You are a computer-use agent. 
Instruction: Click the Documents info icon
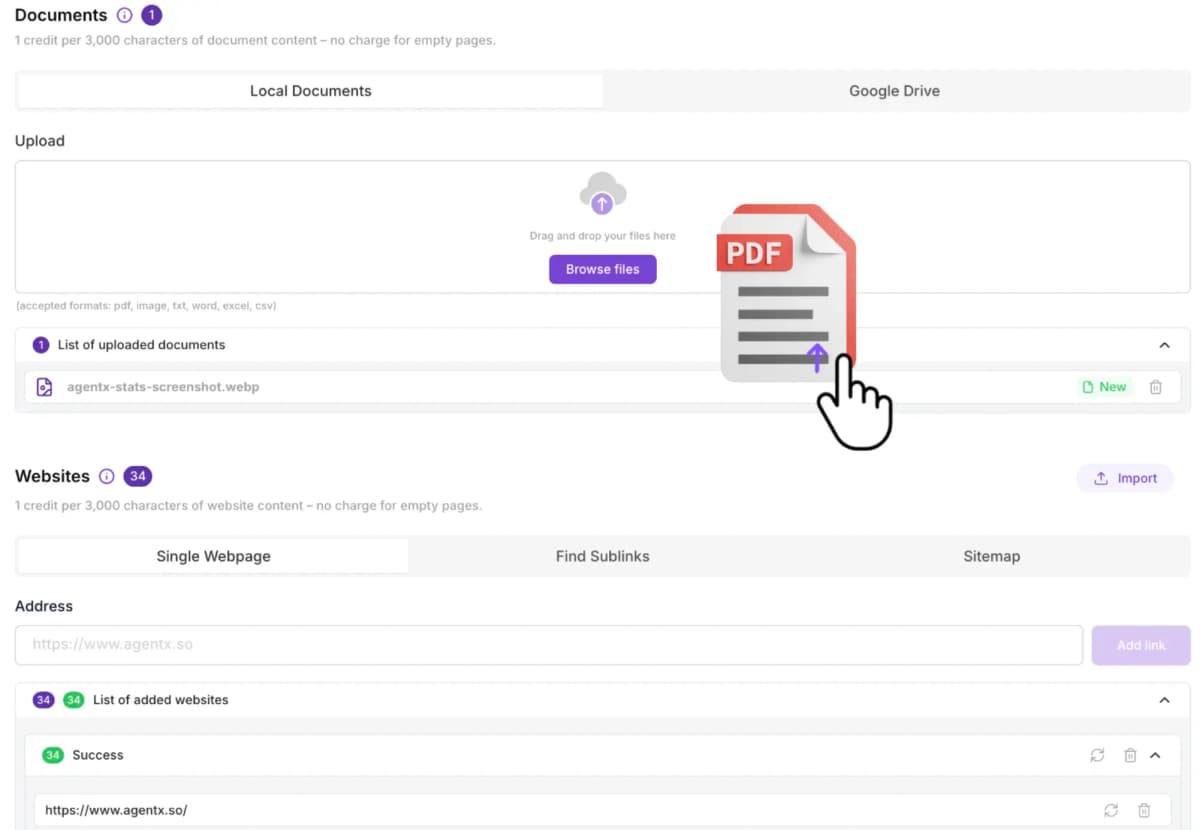coord(124,16)
